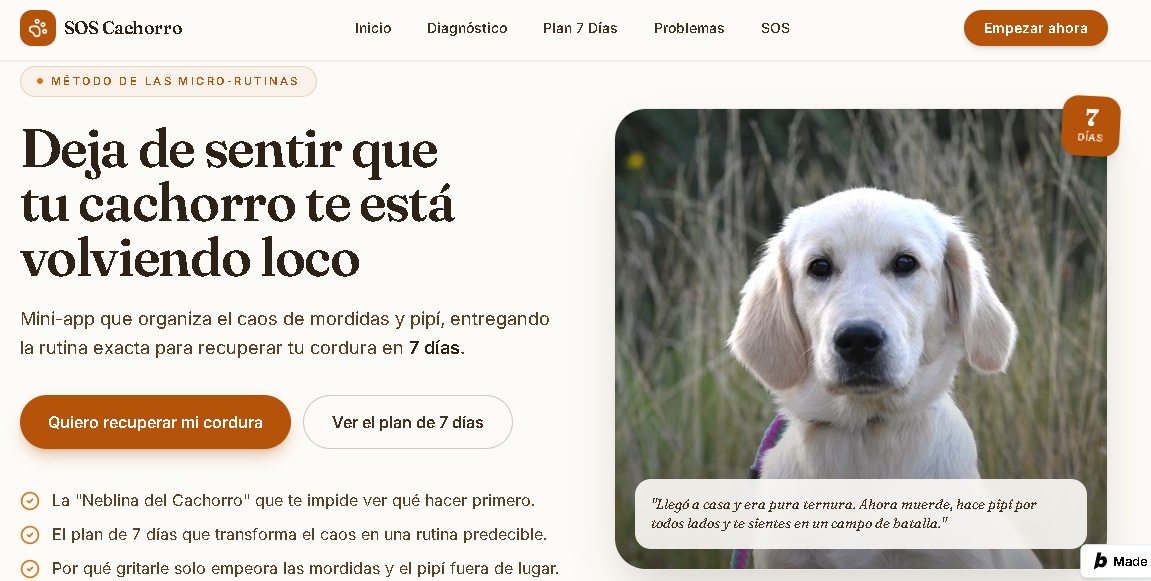Screen dimensions: 1151x581
Task: Open the Problemas nav item
Action: click(689, 28)
